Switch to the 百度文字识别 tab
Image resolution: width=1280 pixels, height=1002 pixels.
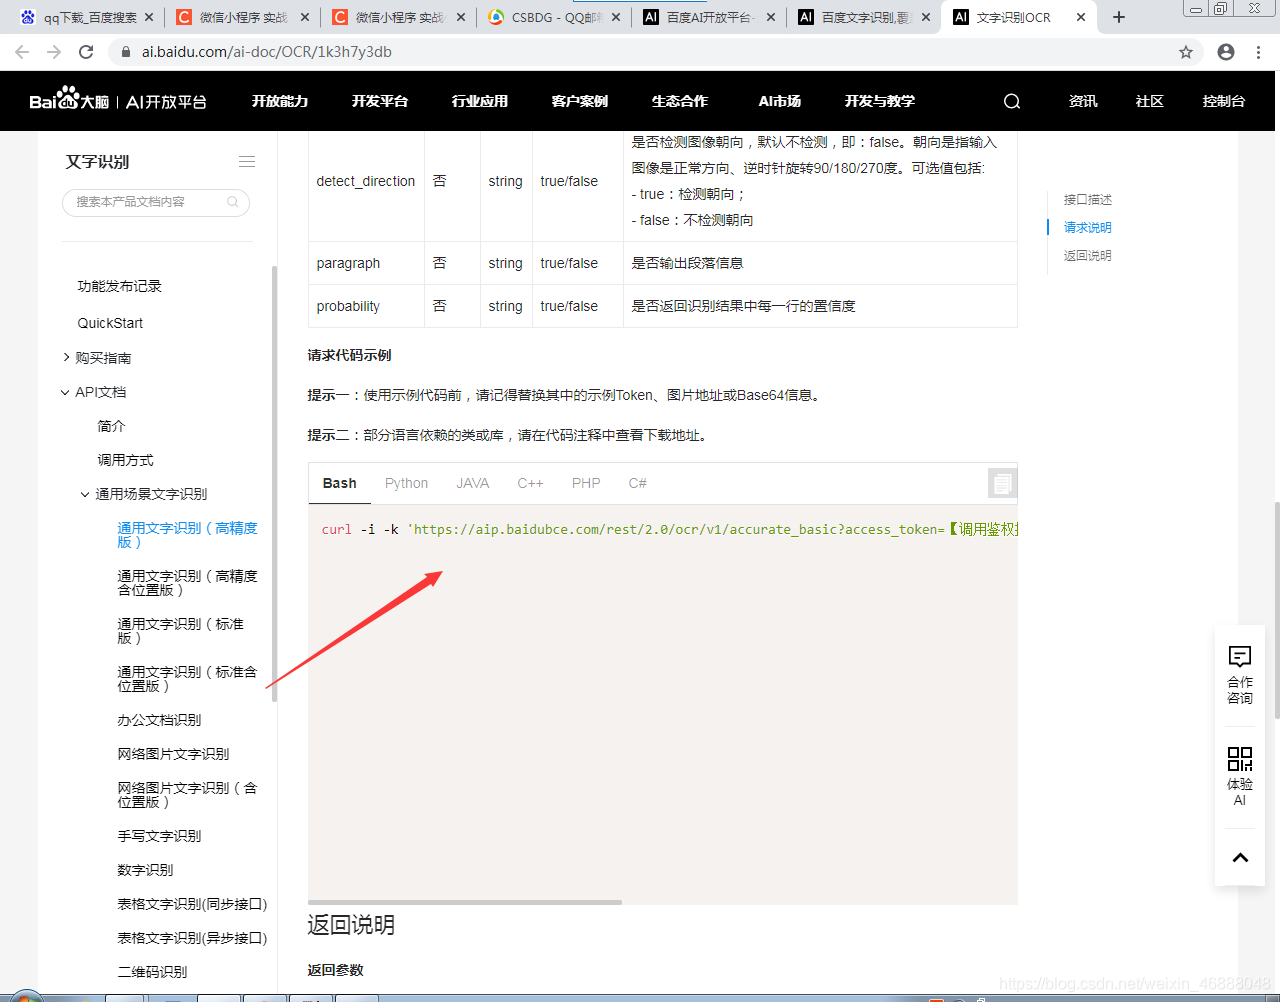863,17
